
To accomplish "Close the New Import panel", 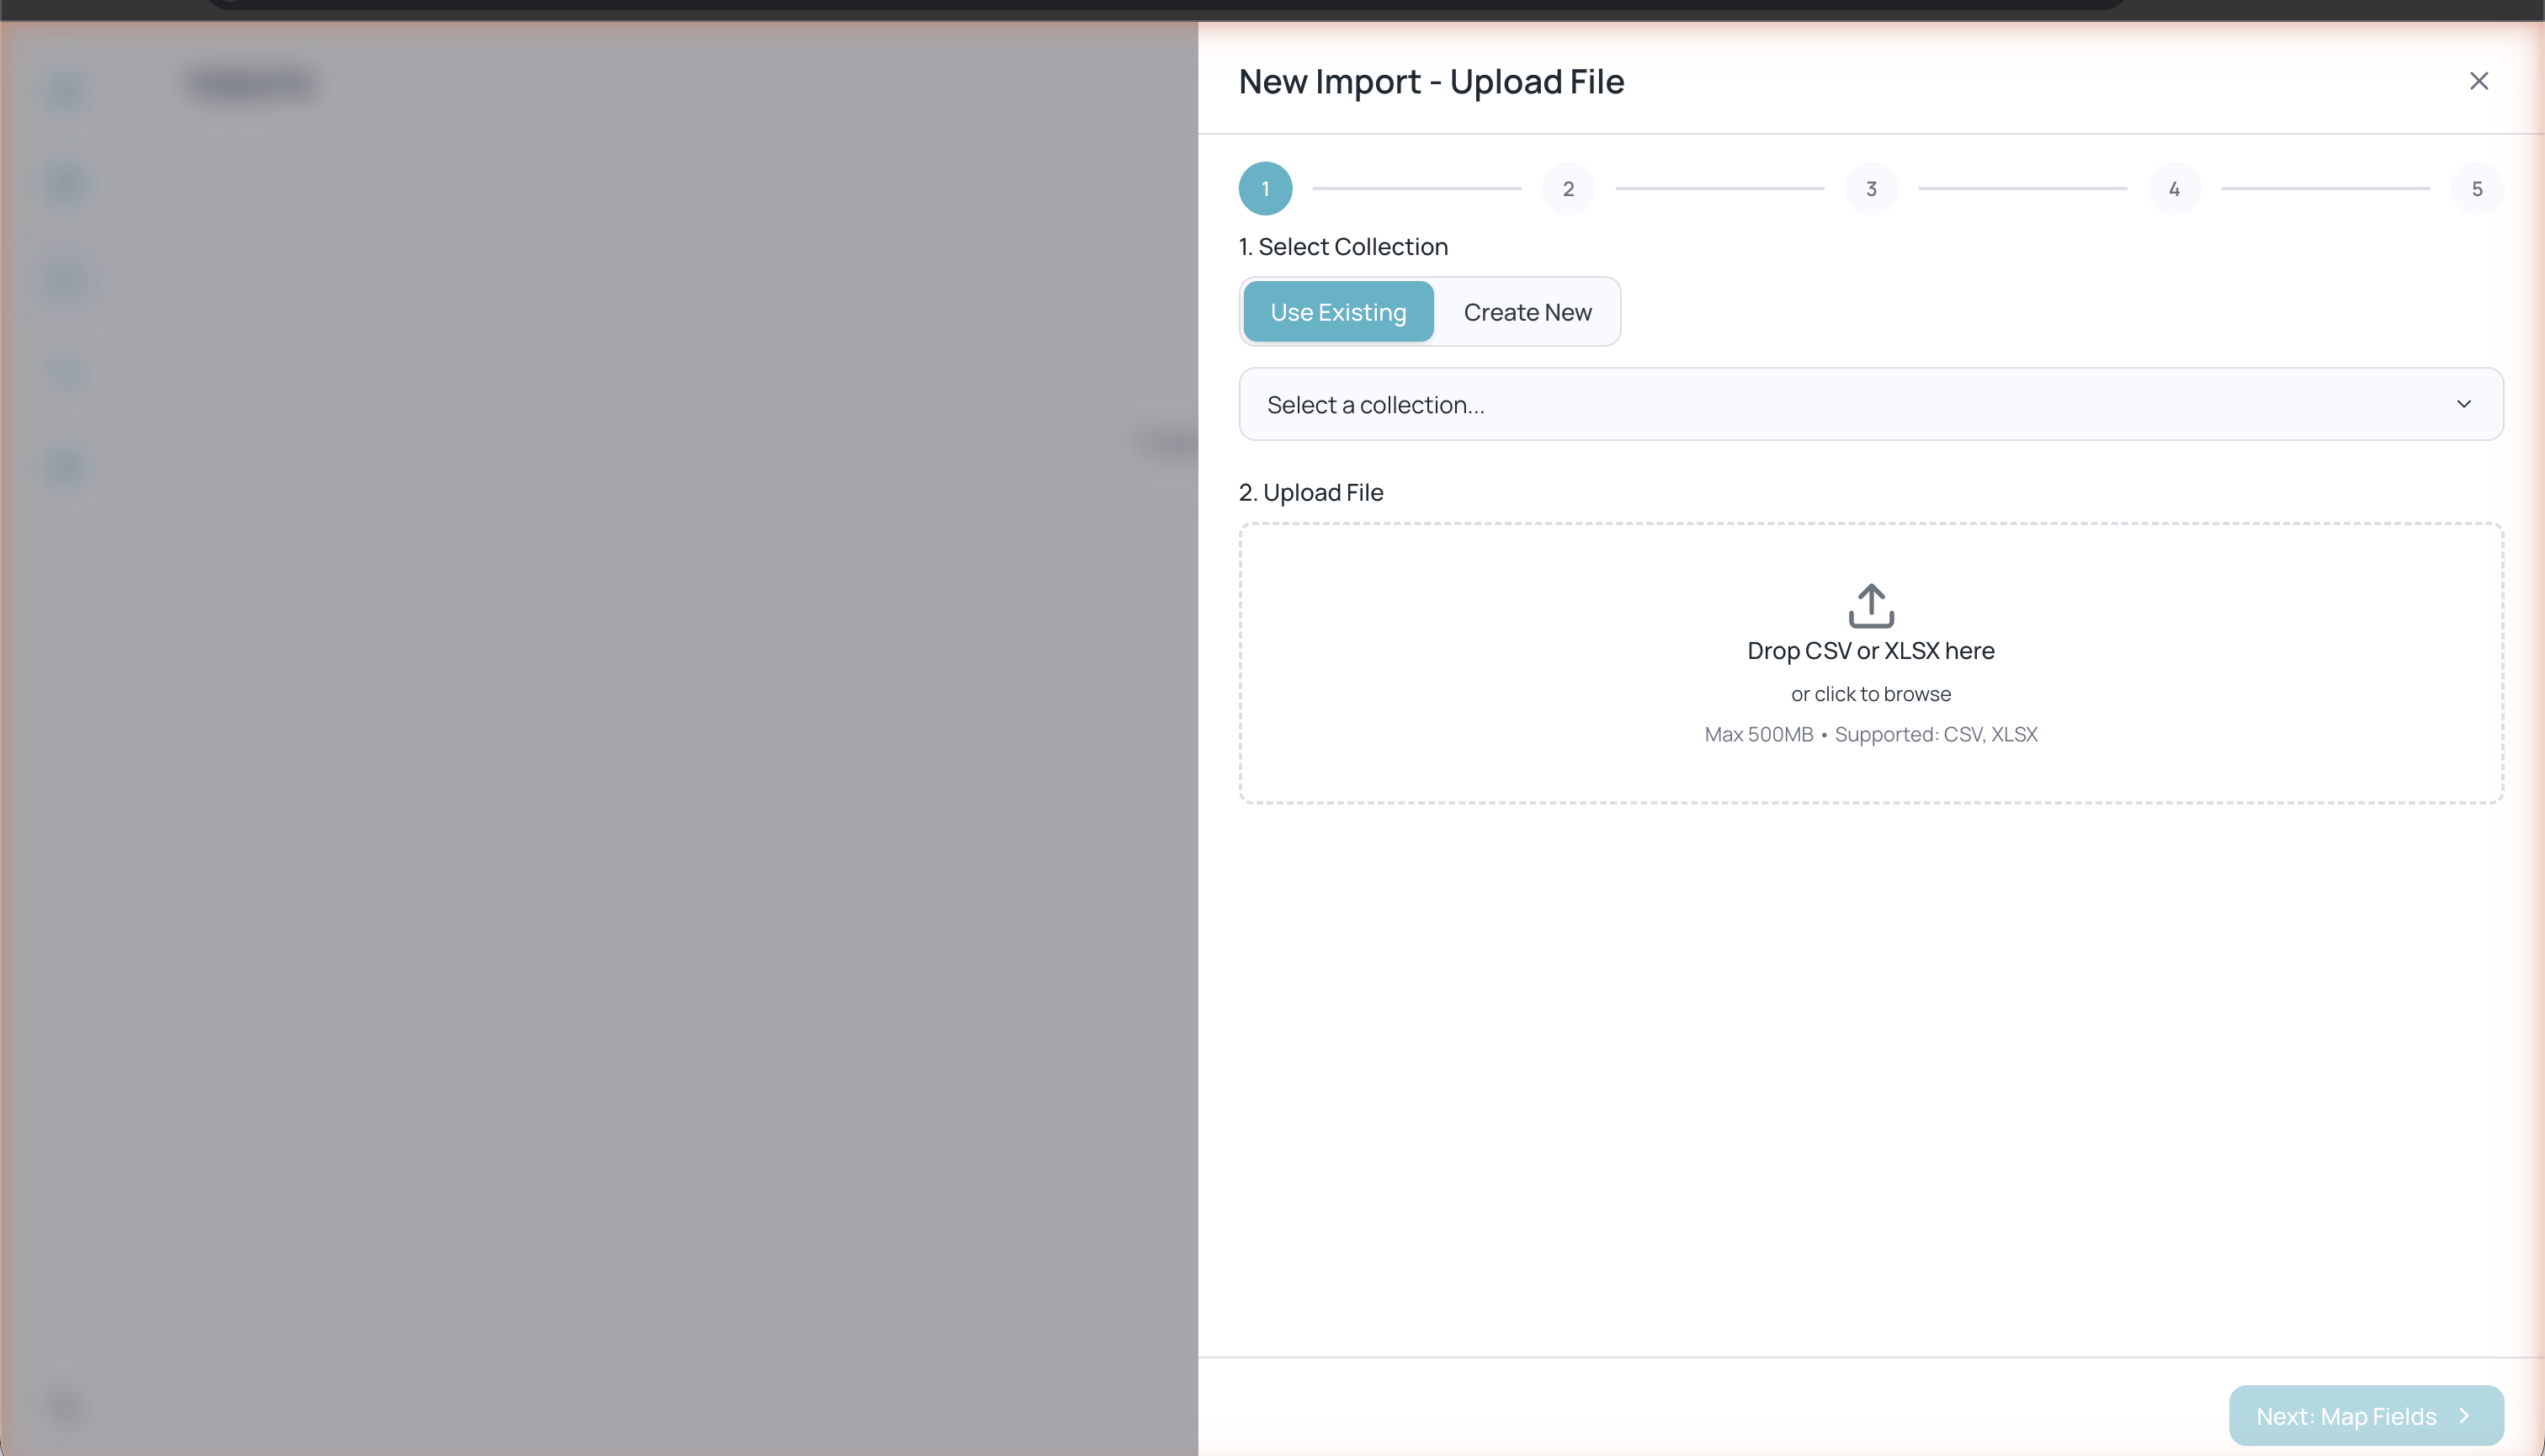I will click(x=2478, y=81).
